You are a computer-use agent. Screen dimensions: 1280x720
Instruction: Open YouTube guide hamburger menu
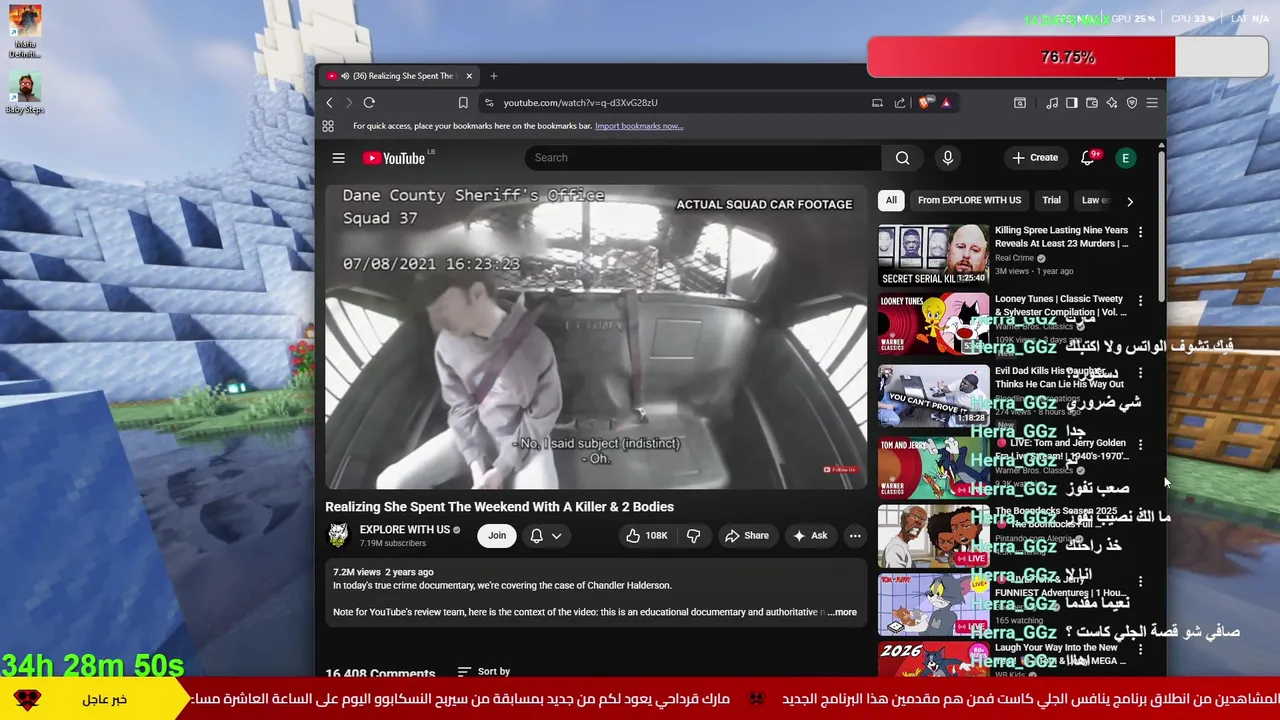coord(339,158)
